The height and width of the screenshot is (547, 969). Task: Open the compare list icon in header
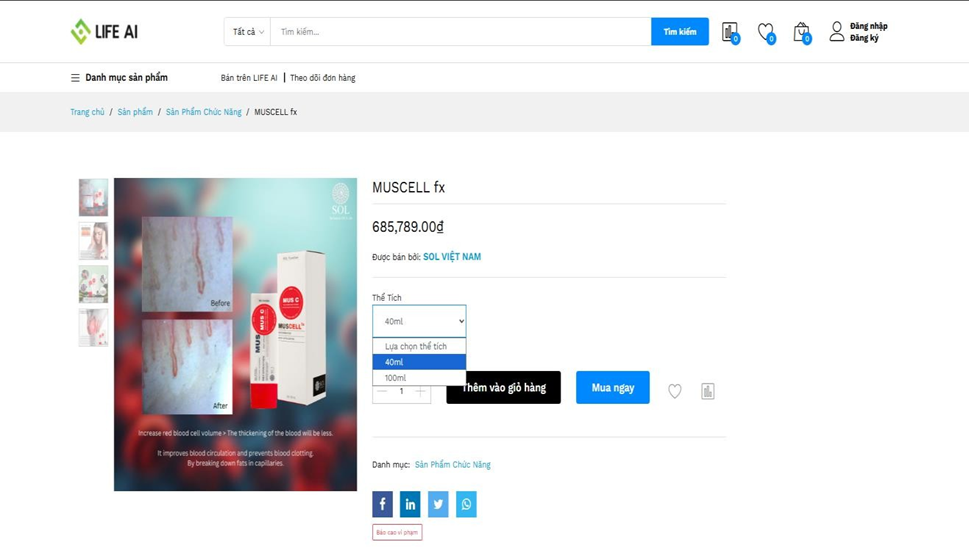click(x=730, y=32)
